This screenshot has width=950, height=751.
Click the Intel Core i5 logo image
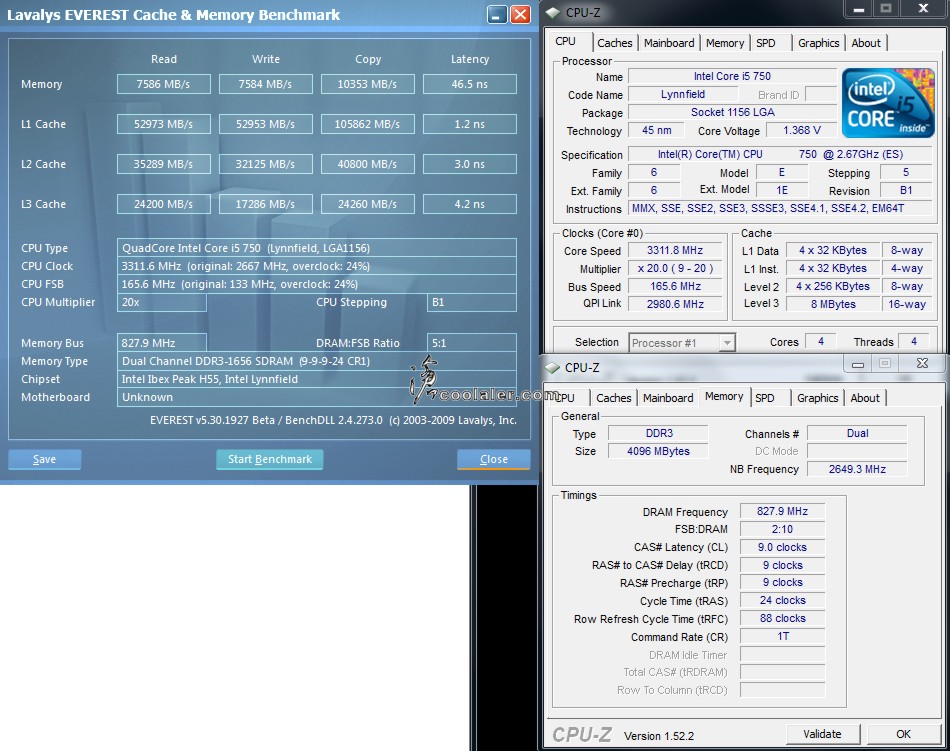(x=888, y=102)
